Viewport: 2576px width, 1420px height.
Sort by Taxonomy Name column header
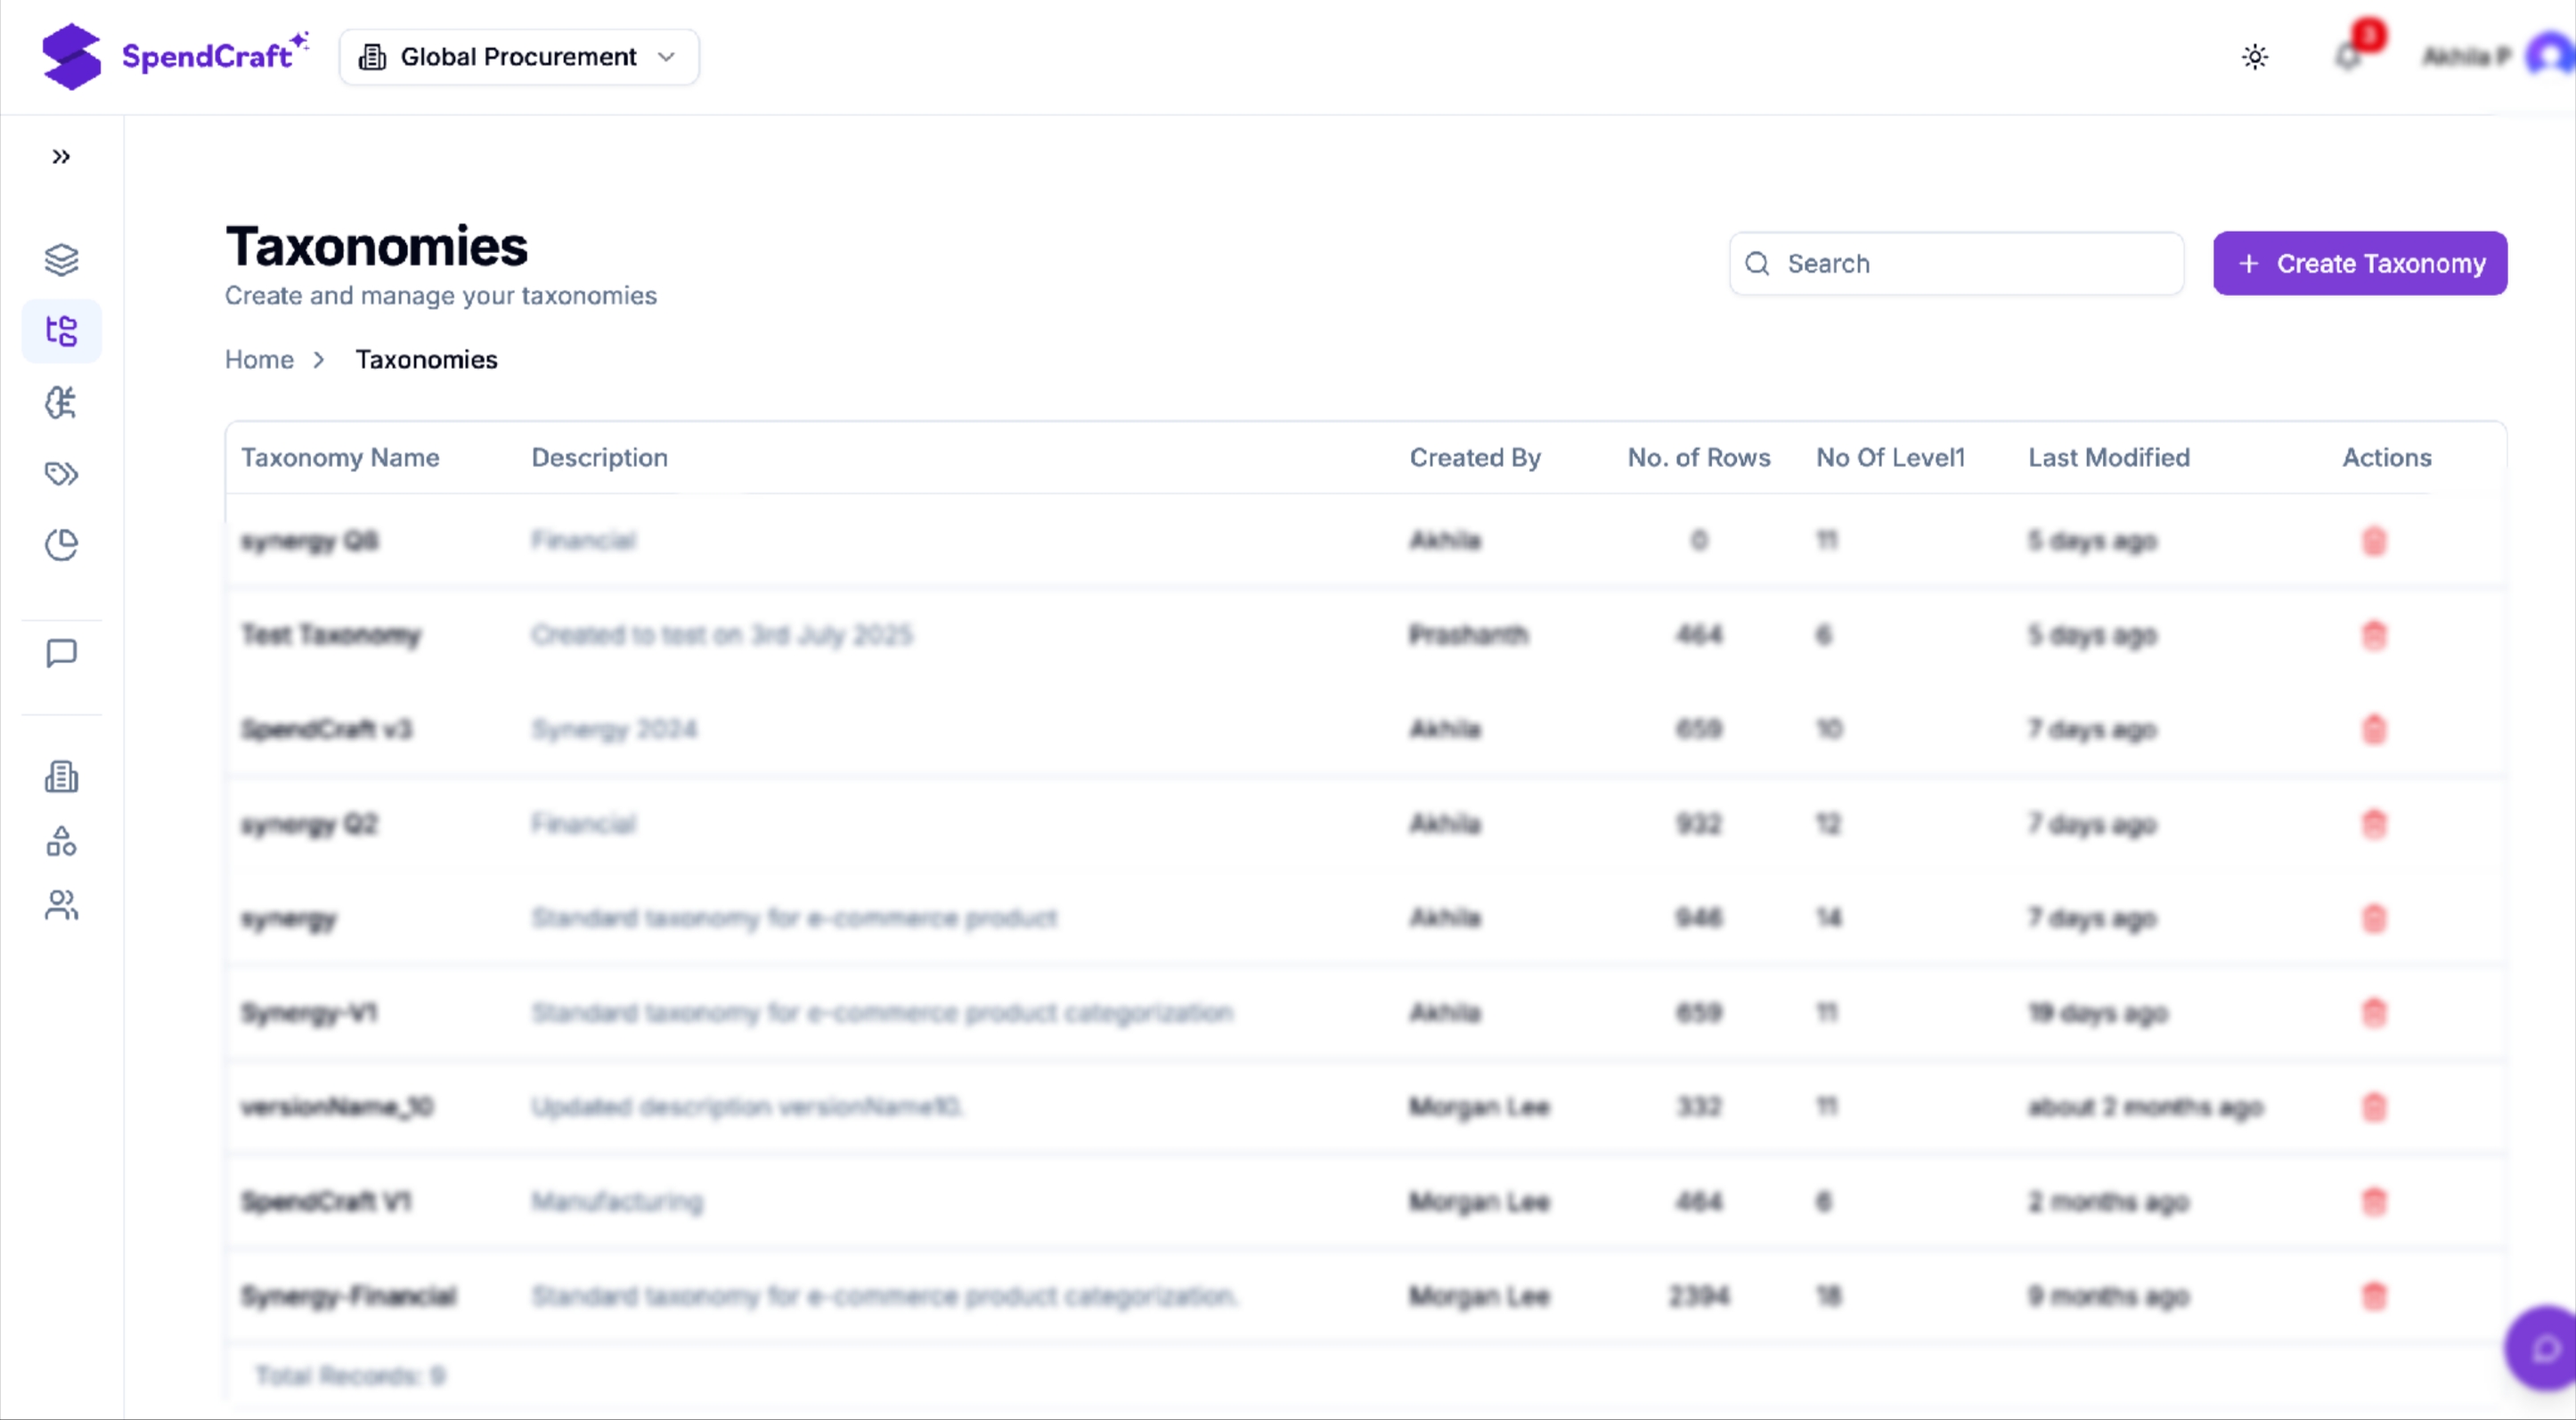340,458
